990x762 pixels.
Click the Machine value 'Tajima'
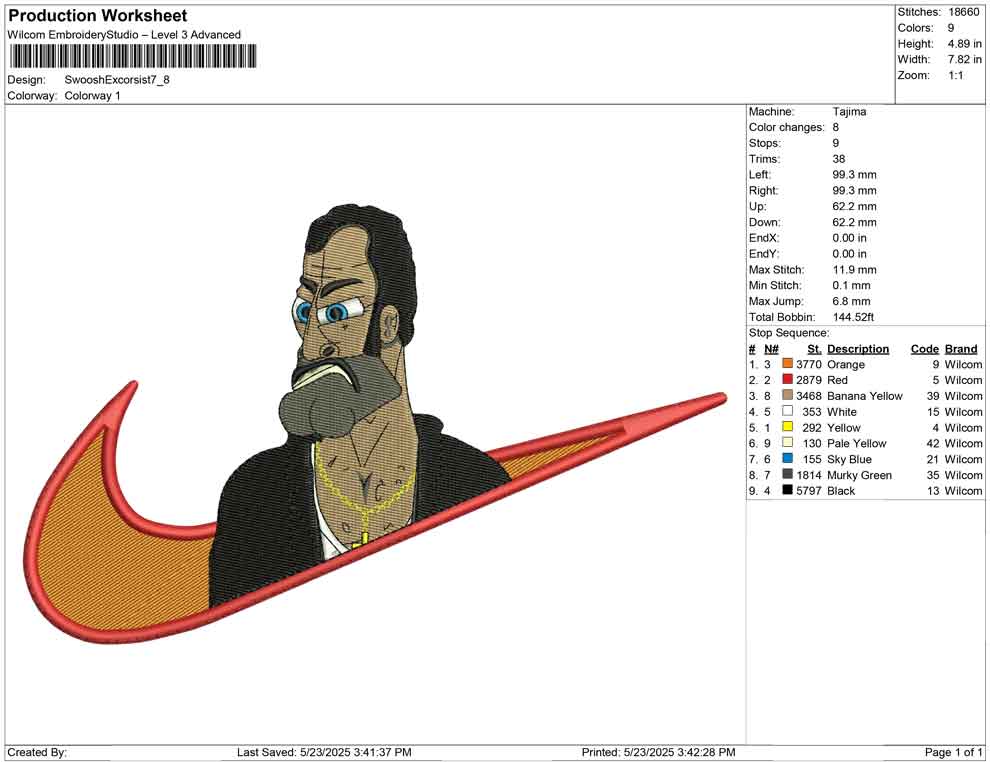pyautogui.click(x=849, y=112)
